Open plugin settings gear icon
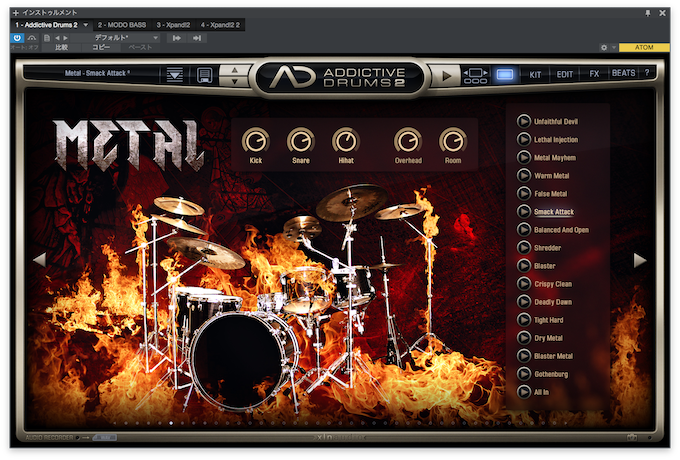 [x=604, y=47]
